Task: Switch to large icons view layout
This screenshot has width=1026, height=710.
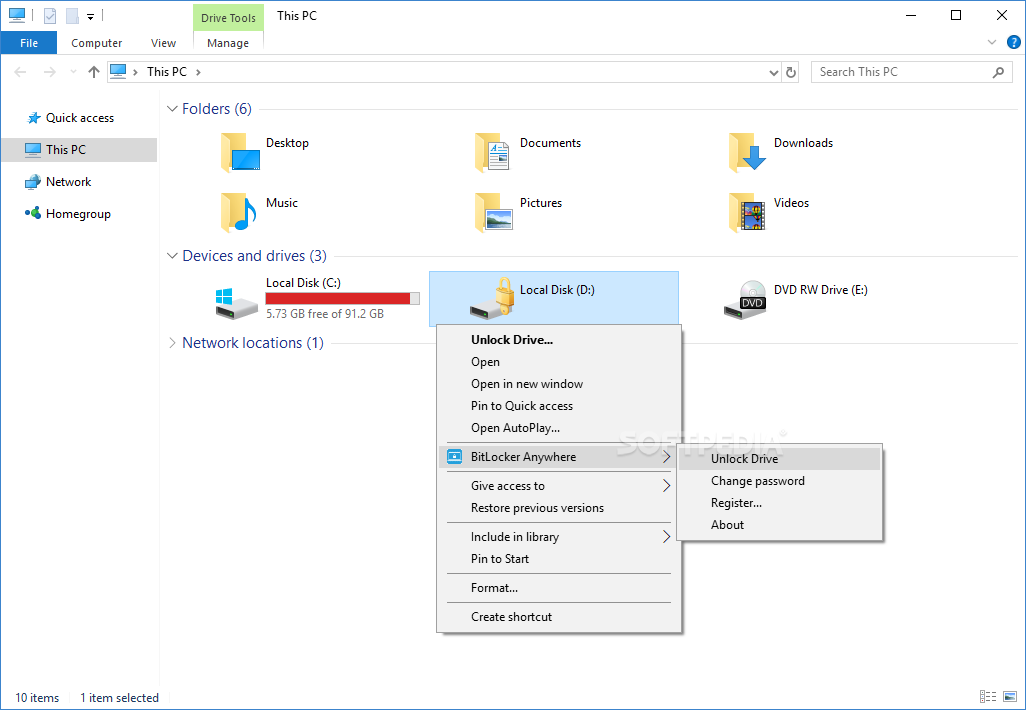Action: pyautogui.click(x=1010, y=697)
